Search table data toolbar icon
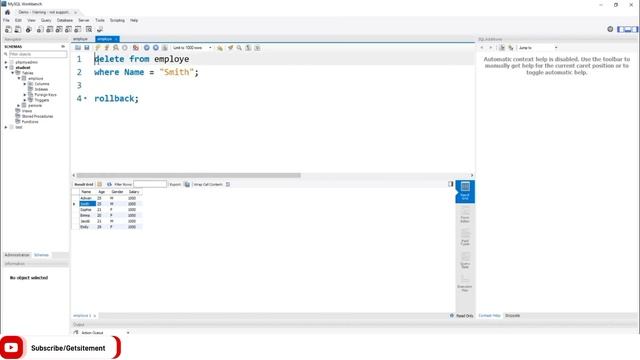This screenshot has height=360, width=640. 89,29
